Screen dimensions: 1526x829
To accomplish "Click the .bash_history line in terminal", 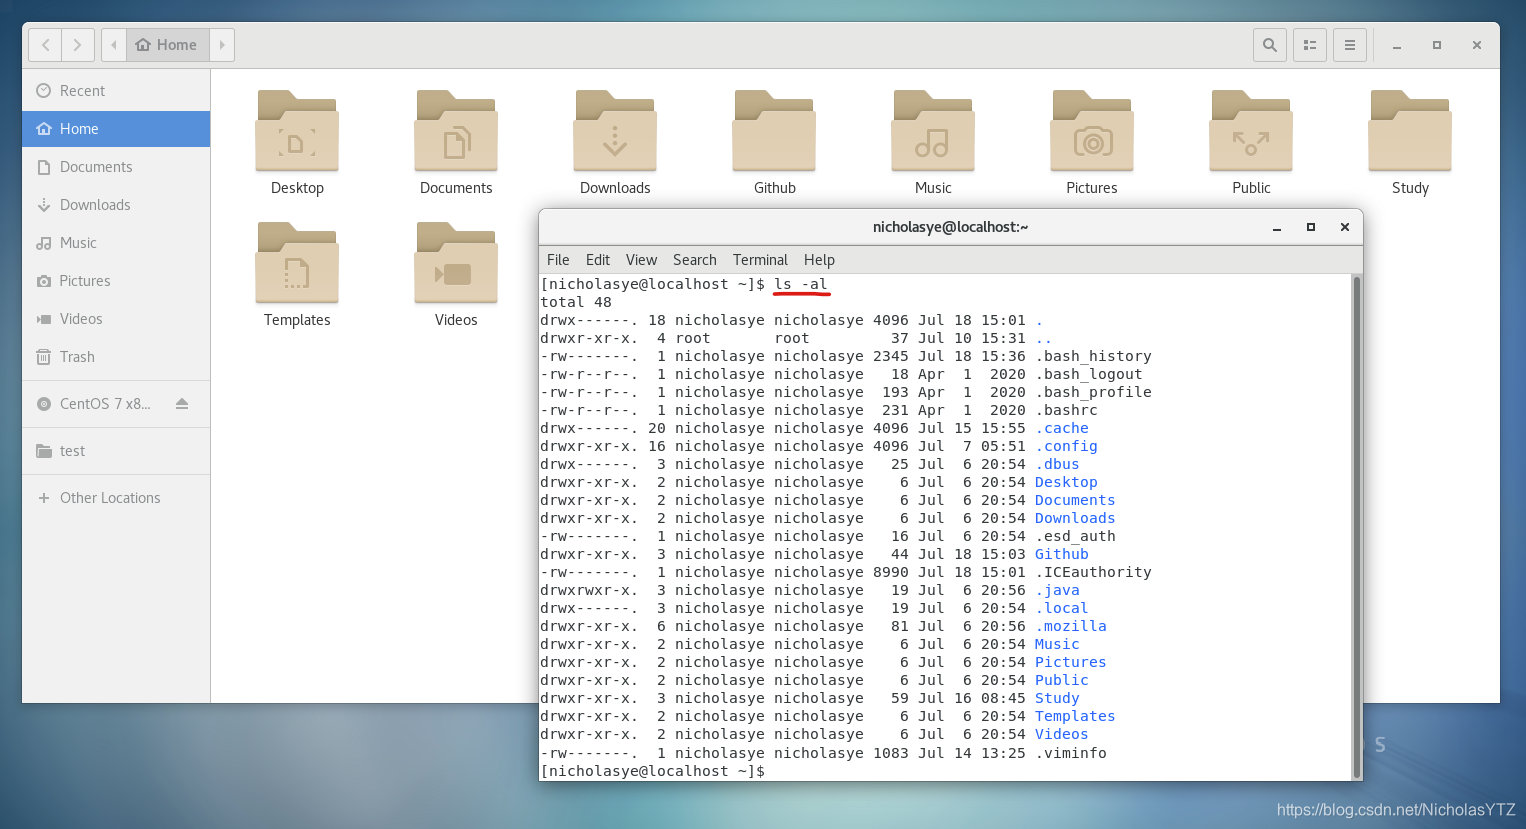I will tap(846, 356).
